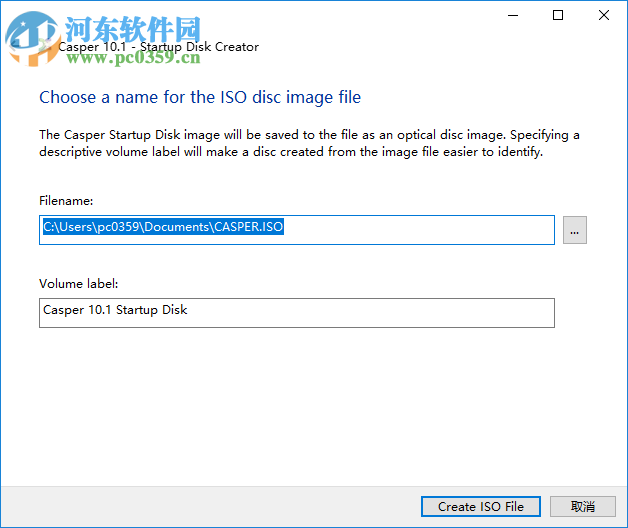Click empty space after the path in Filename box
The image size is (628, 528).
point(420,229)
